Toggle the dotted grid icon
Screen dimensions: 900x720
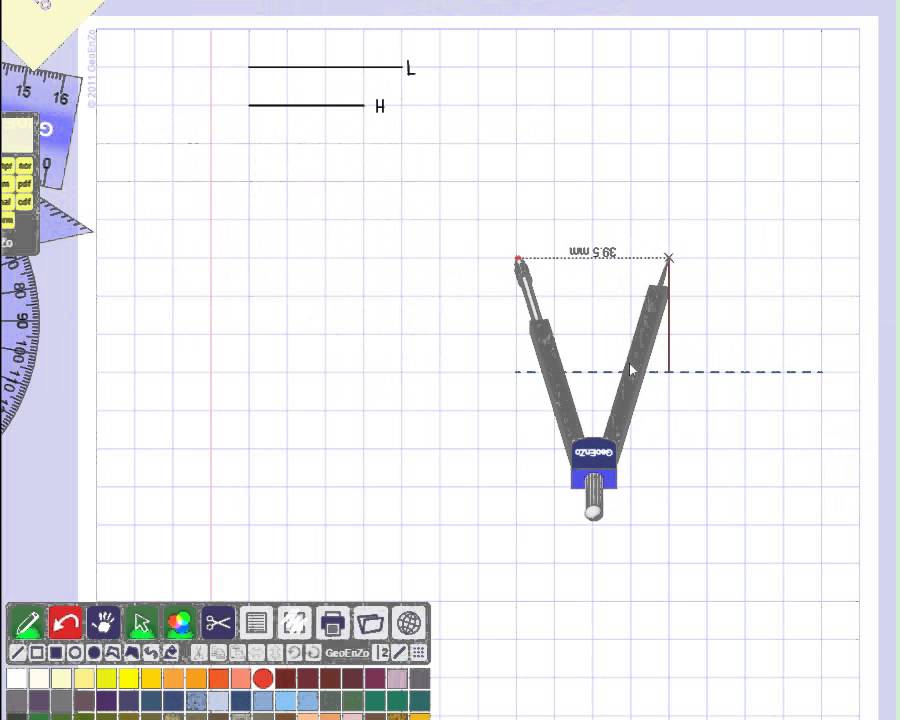[418, 653]
